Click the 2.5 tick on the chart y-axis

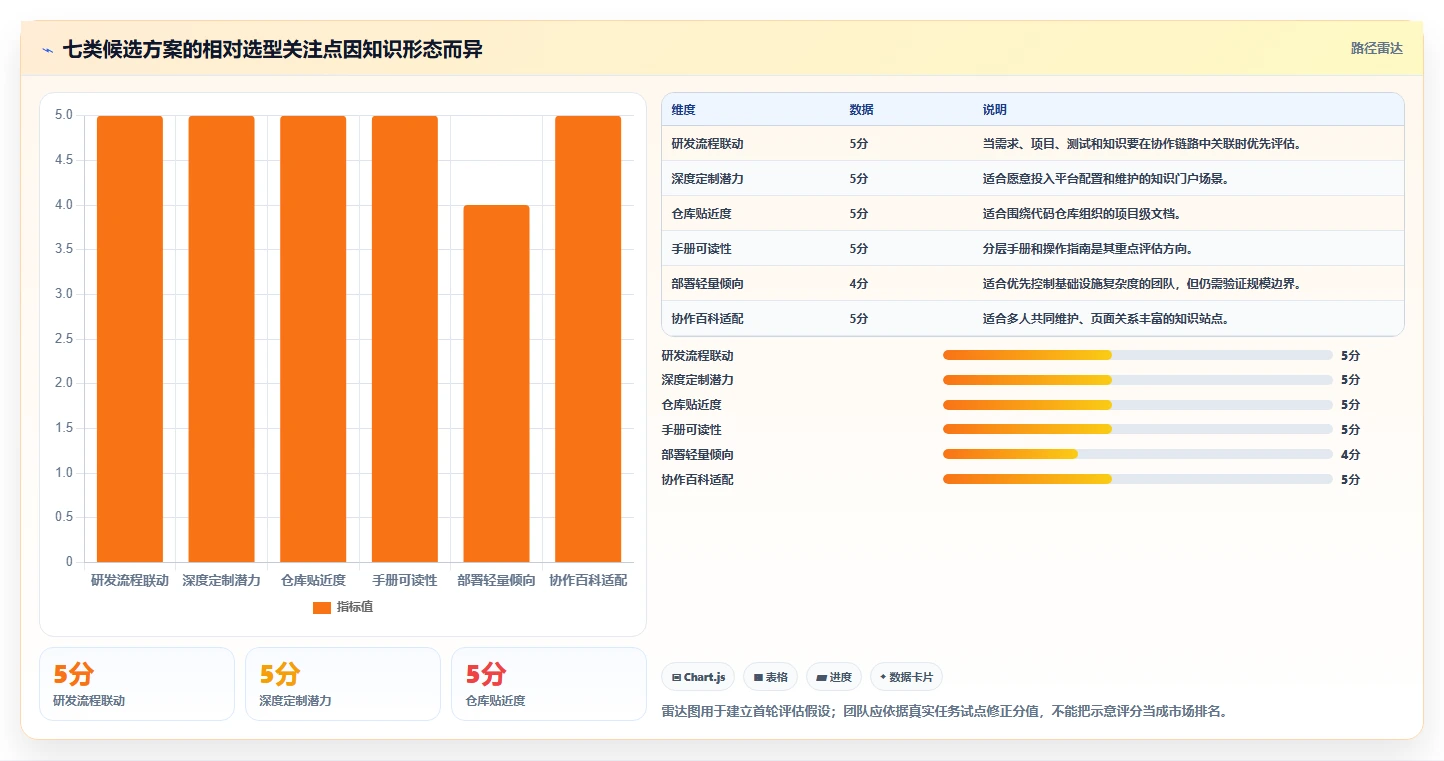pyautogui.click(x=64, y=339)
